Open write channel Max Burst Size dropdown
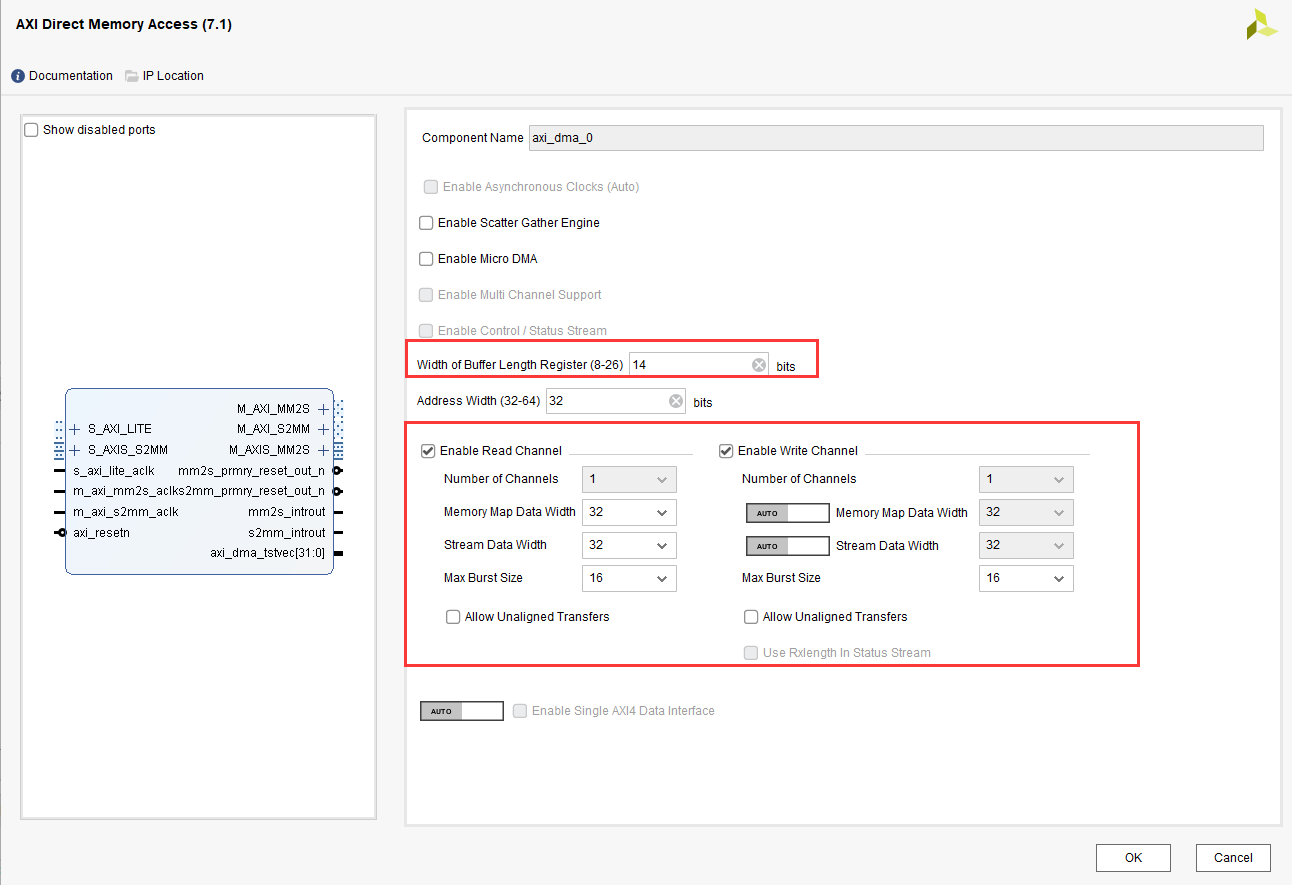1292x885 pixels. 1026,578
